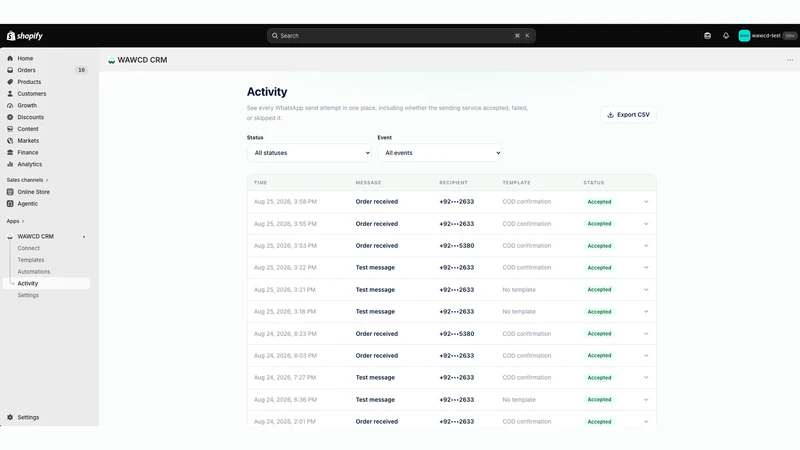800x450 pixels.
Task: Click the Export CSV button
Action: tap(628, 115)
